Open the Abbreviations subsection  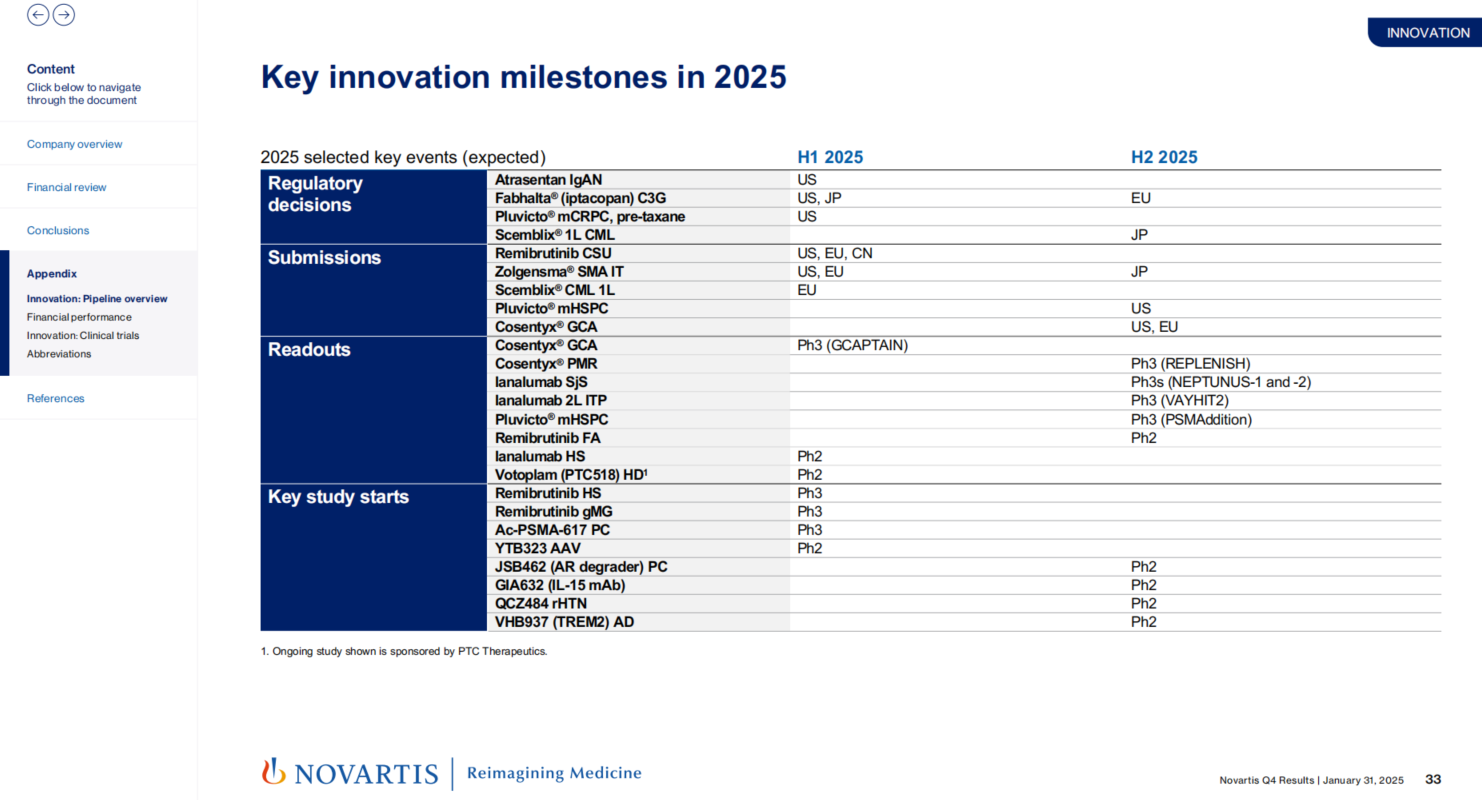tap(59, 353)
